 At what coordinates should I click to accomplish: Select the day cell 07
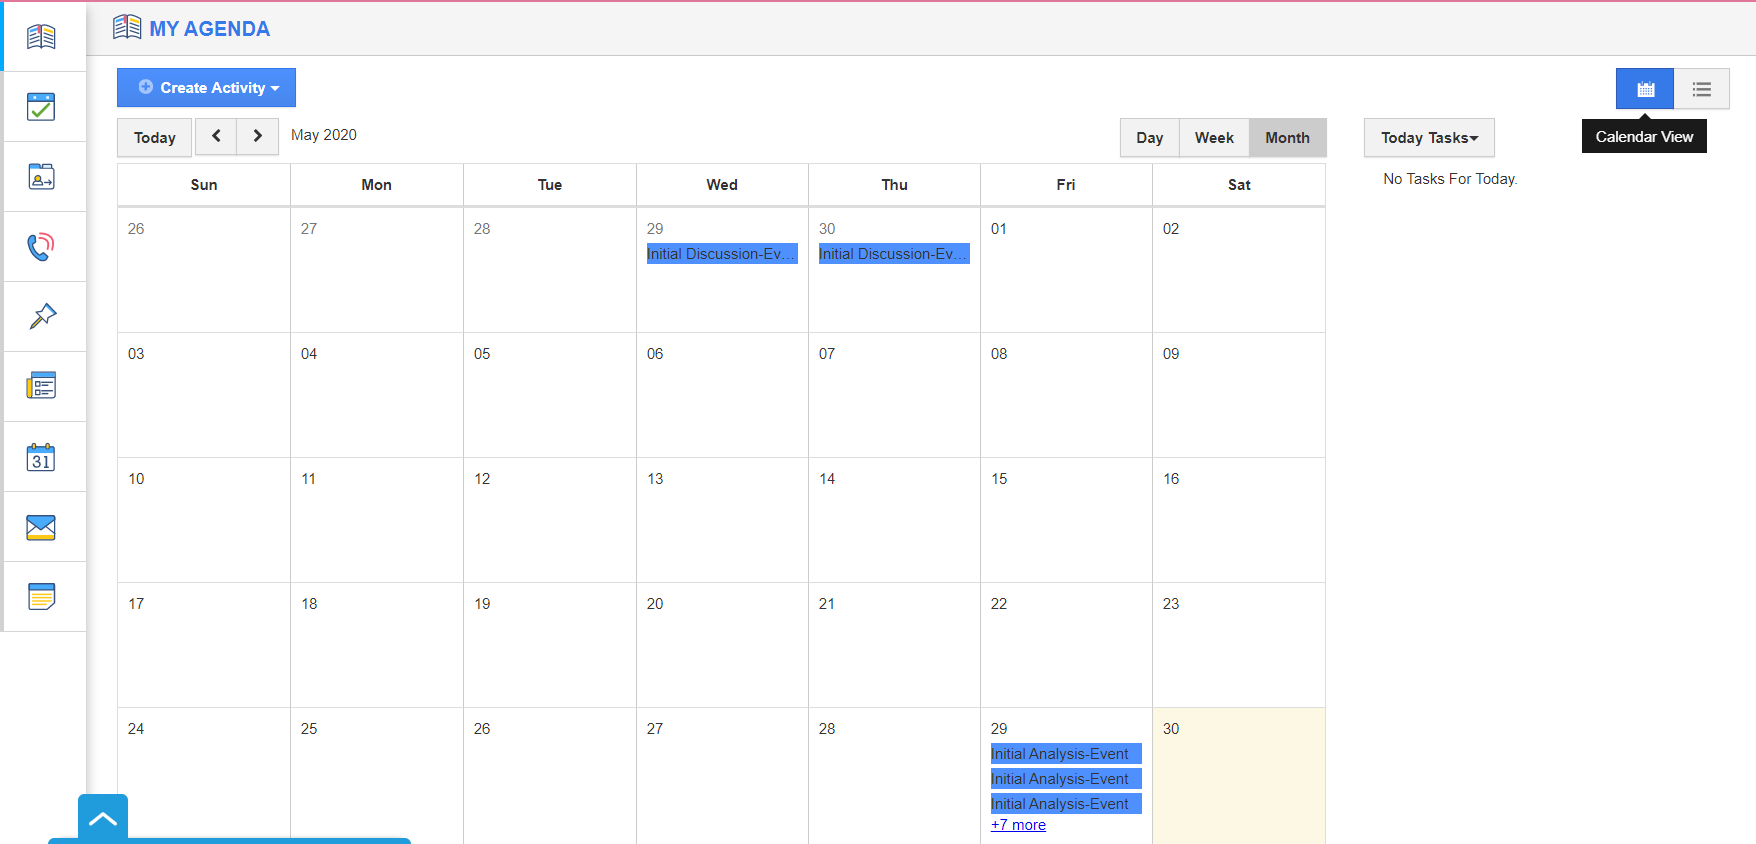click(894, 395)
